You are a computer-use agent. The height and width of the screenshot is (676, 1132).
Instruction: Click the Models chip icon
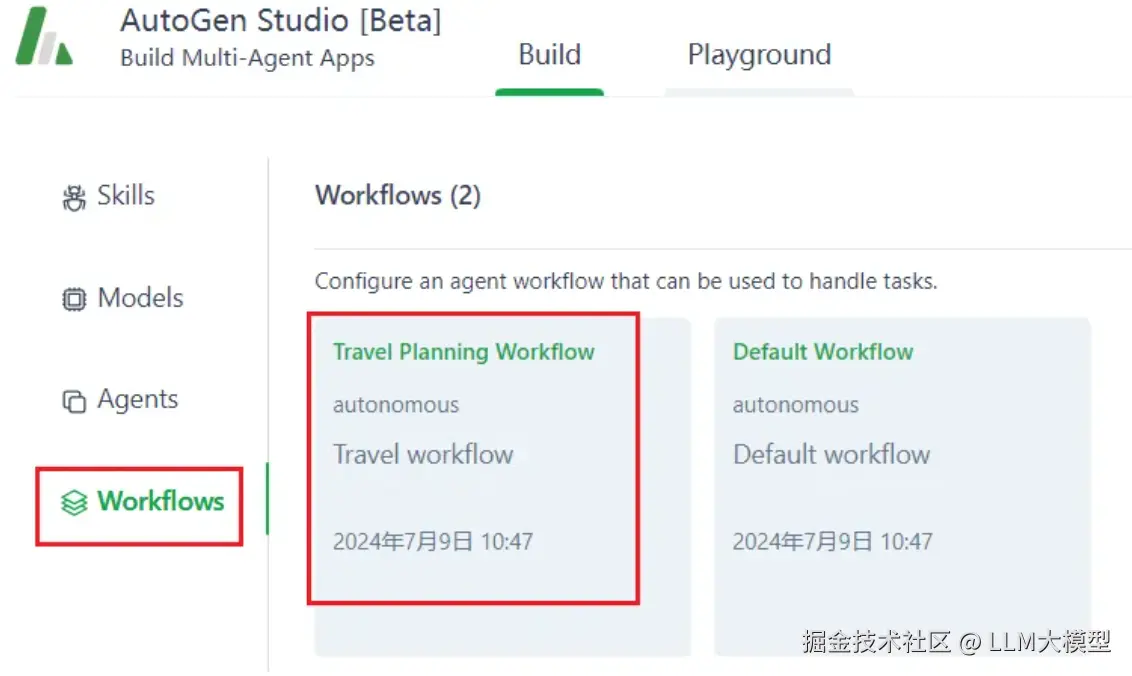[74, 299]
